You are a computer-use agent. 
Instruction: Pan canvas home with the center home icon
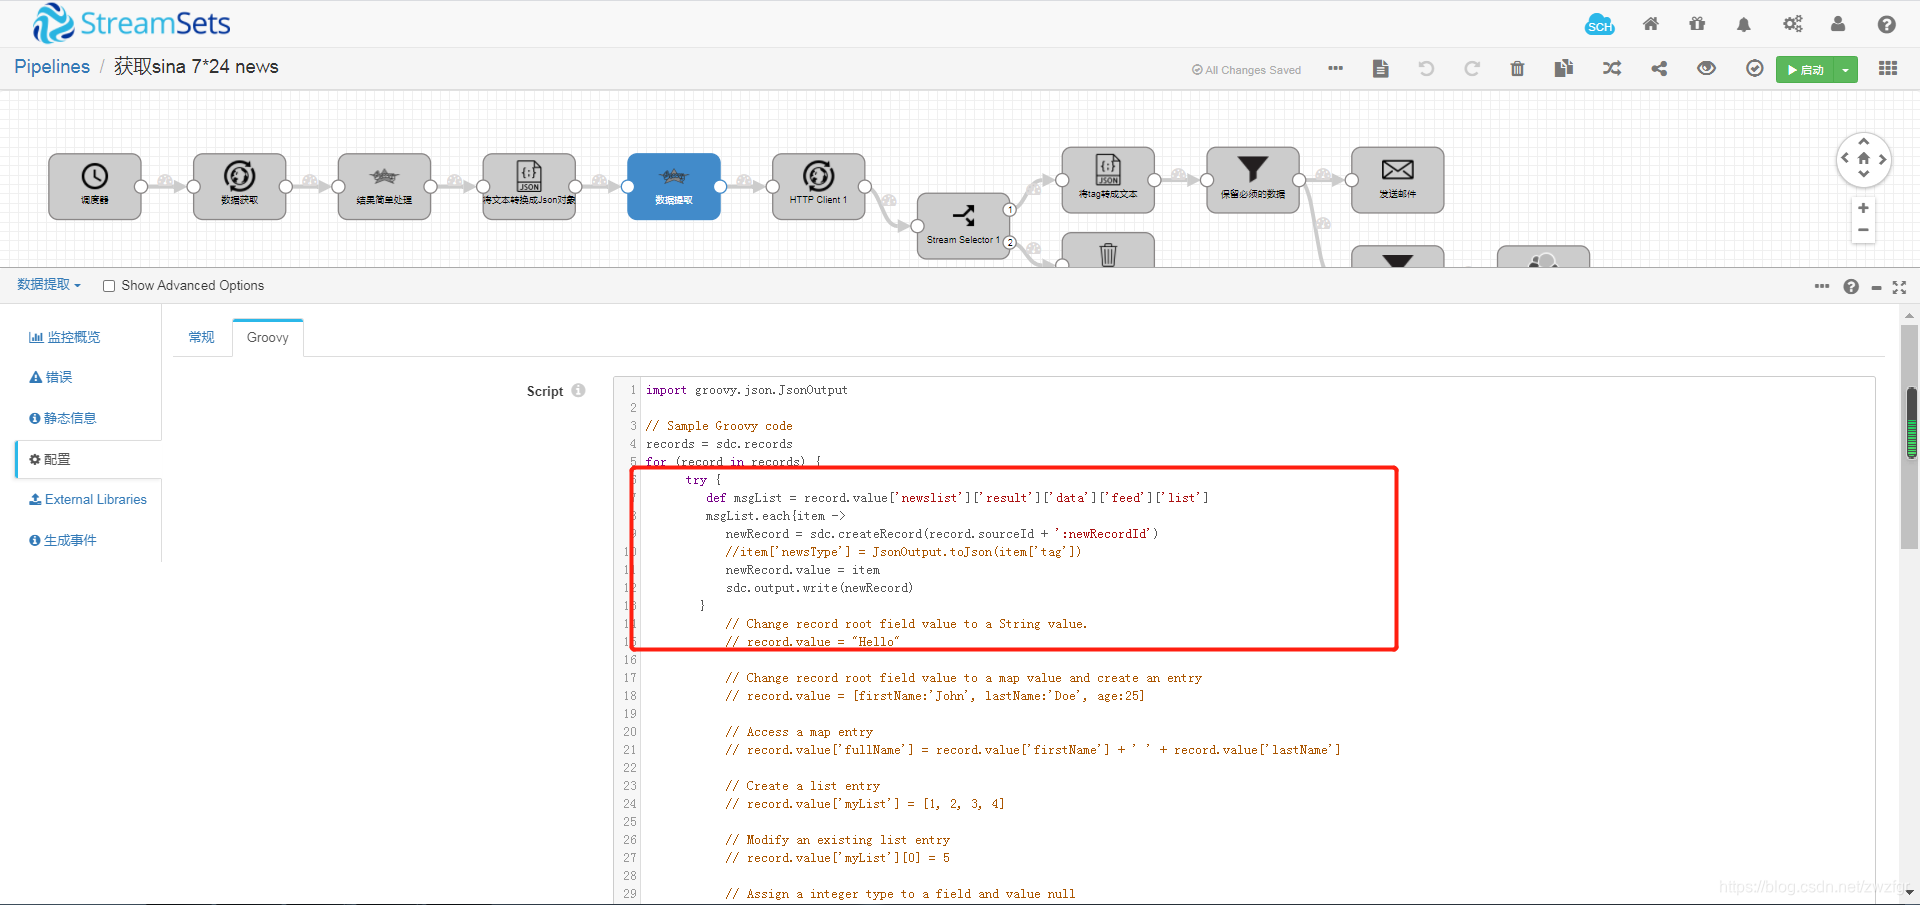click(x=1864, y=158)
